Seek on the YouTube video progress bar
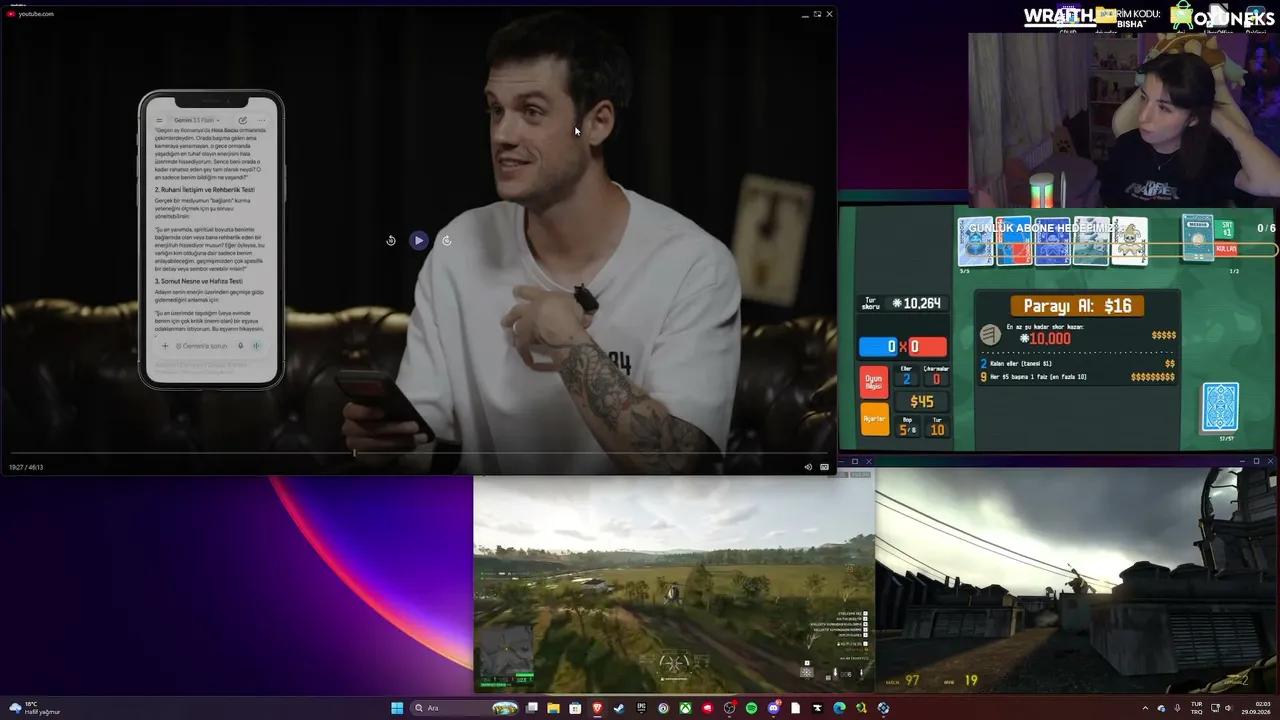This screenshot has height=720, width=1280. tap(418, 453)
